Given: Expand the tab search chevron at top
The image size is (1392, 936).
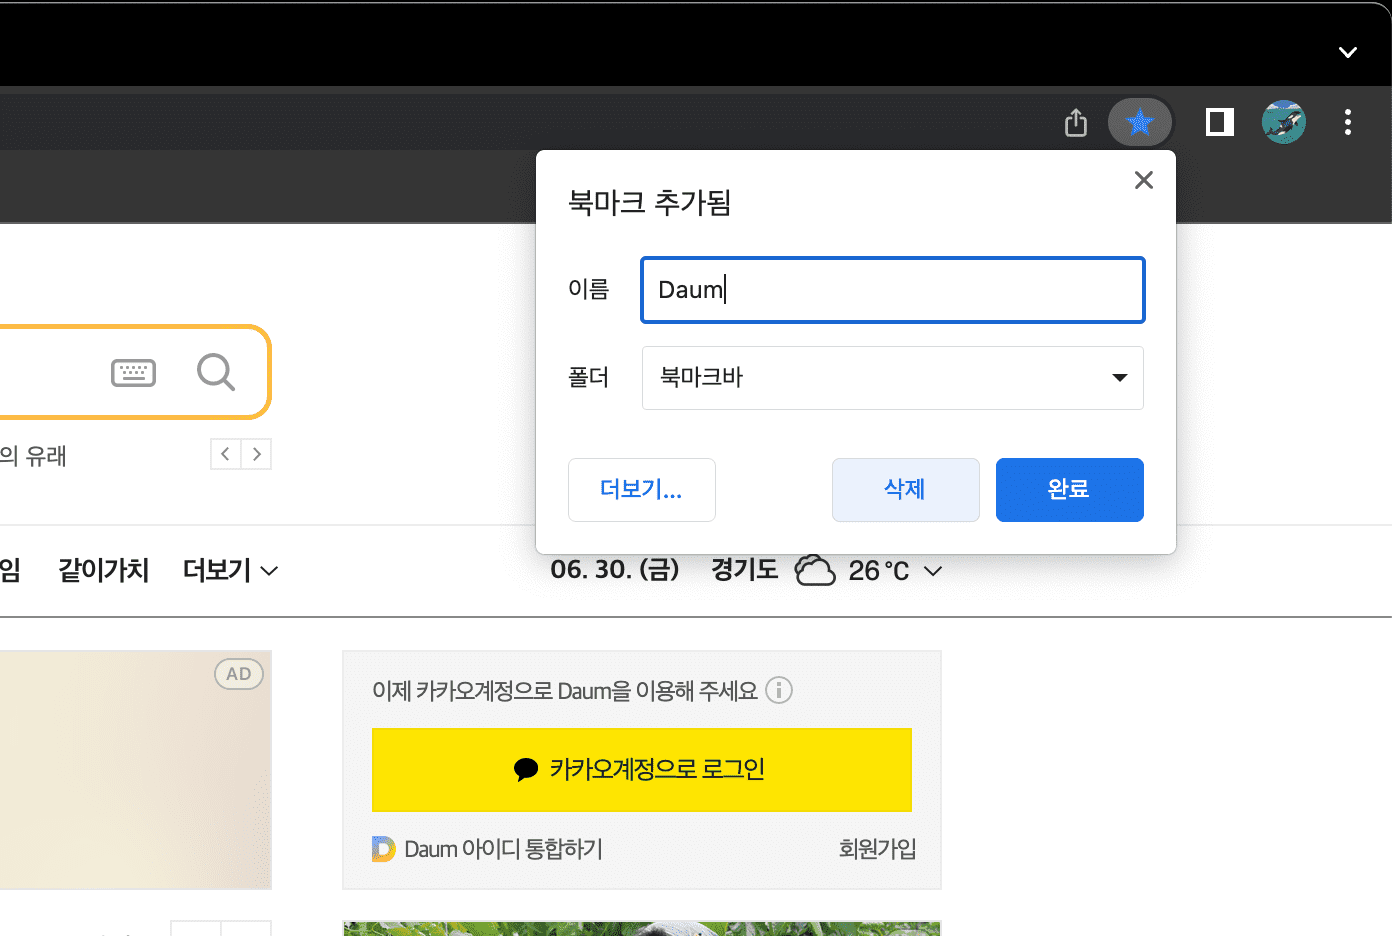Looking at the screenshot, I should tap(1347, 52).
